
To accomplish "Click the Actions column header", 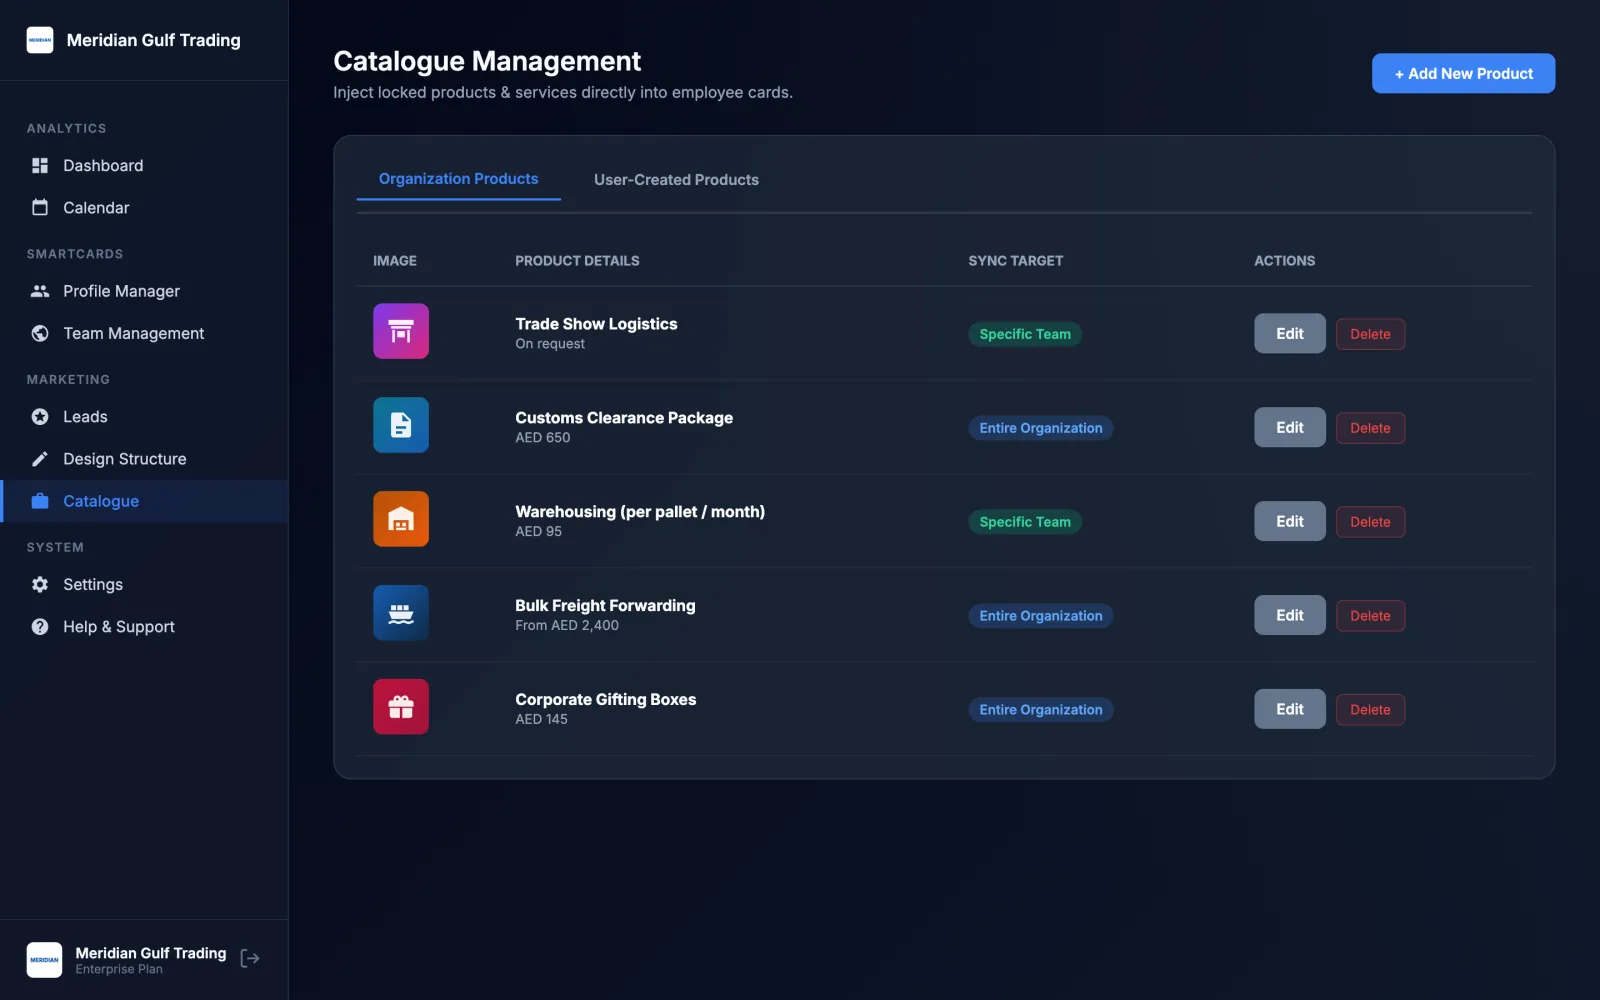I will click(1285, 261).
